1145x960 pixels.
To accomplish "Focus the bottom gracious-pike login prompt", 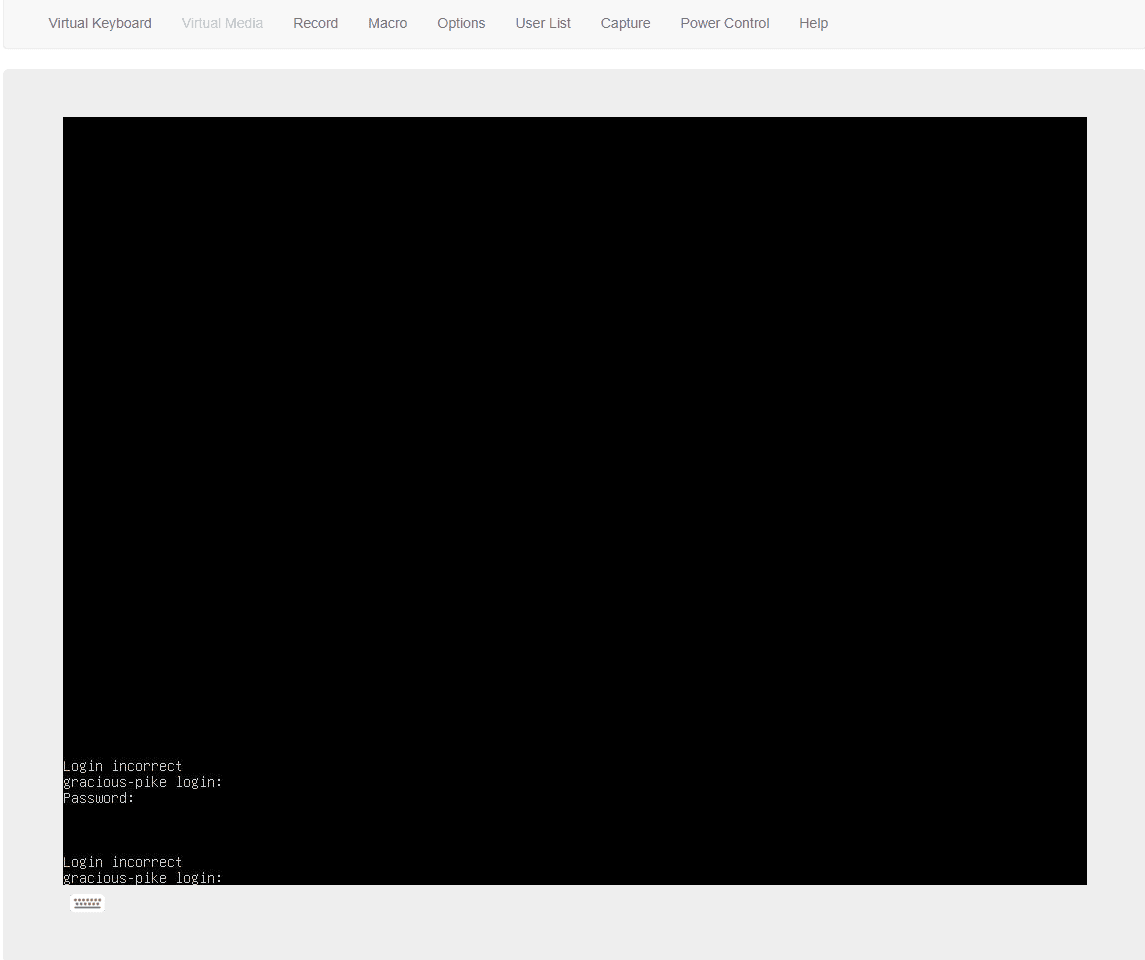I will click(142, 877).
